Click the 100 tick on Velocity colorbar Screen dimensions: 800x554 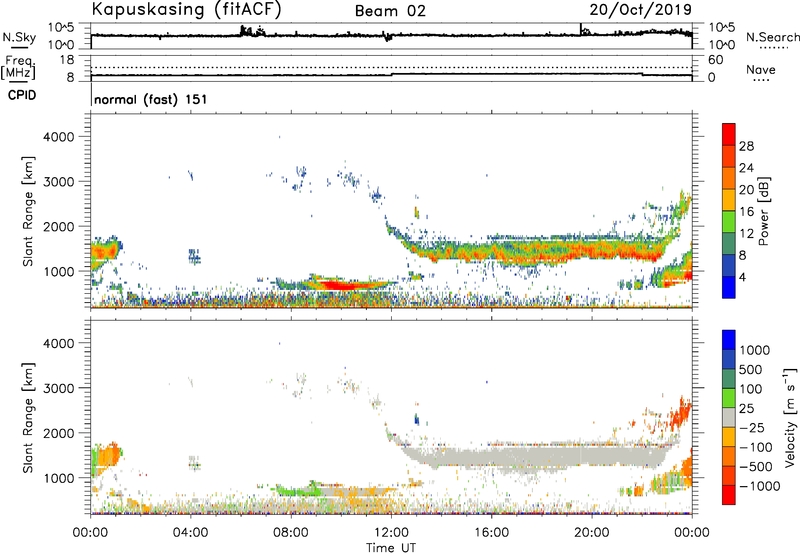point(751,389)
